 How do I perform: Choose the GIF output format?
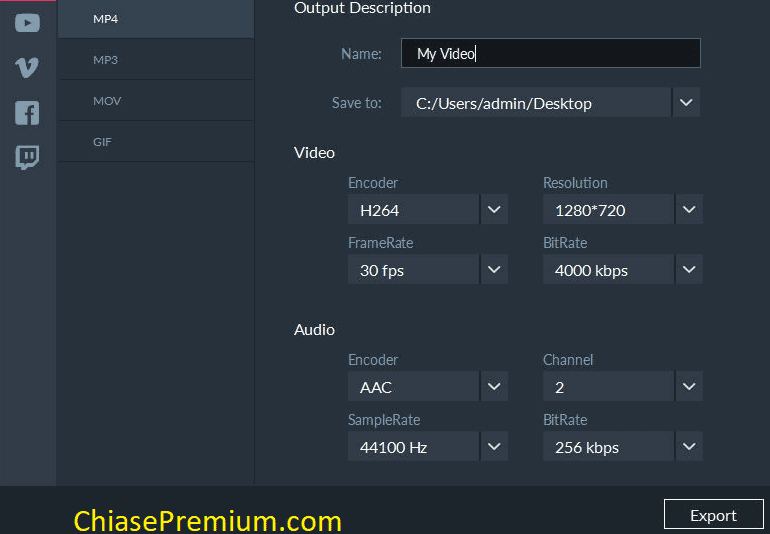point(156,142)
